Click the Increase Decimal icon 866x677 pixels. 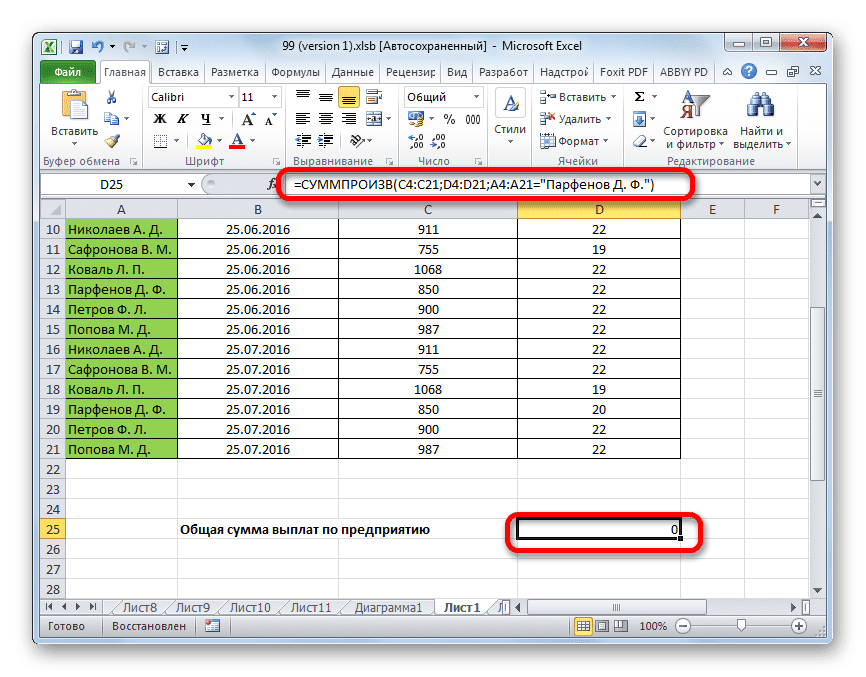[x=416, y=141]
